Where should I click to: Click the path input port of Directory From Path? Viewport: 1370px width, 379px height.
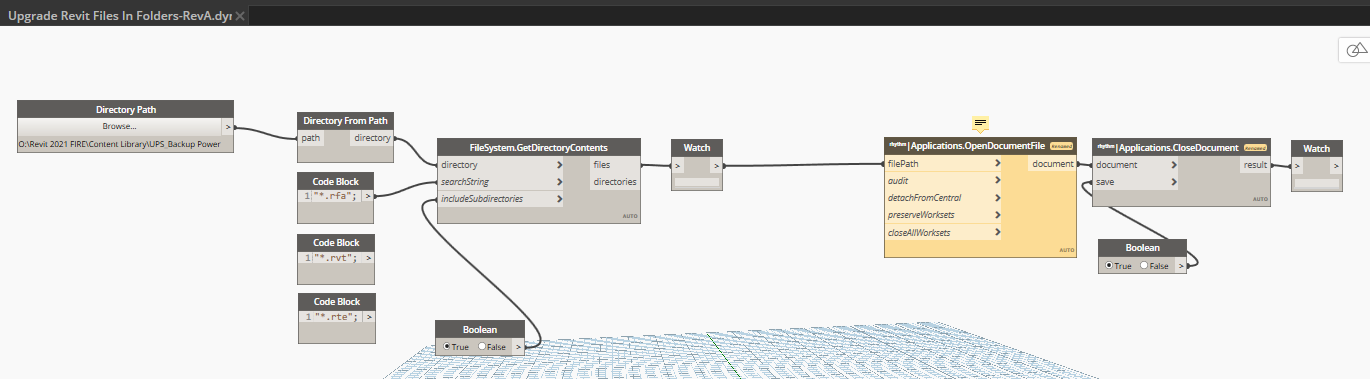[x=311, y=138]
